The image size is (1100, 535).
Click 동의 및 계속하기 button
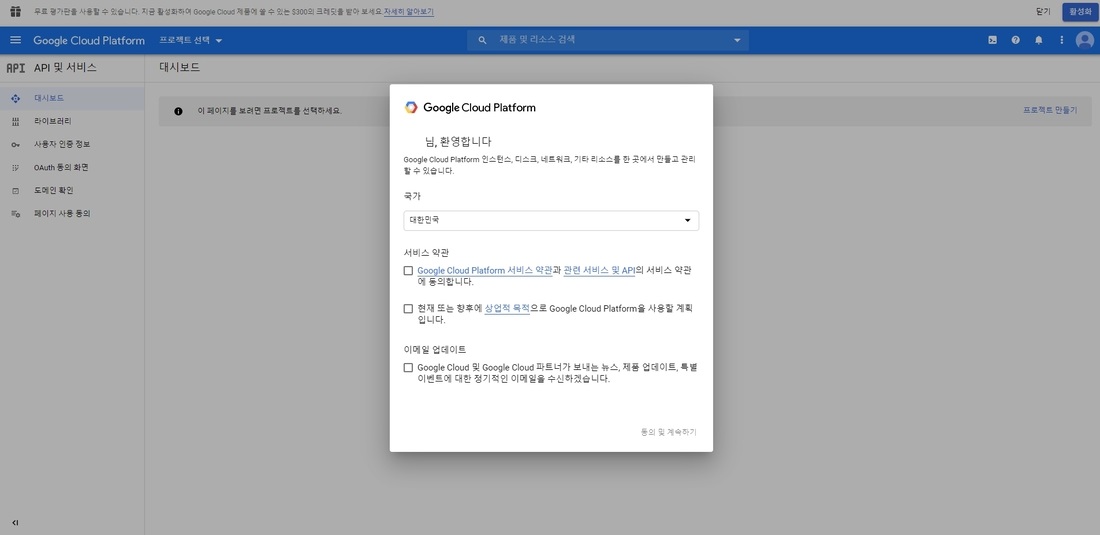pyautogui.click(x=669, y=432)
